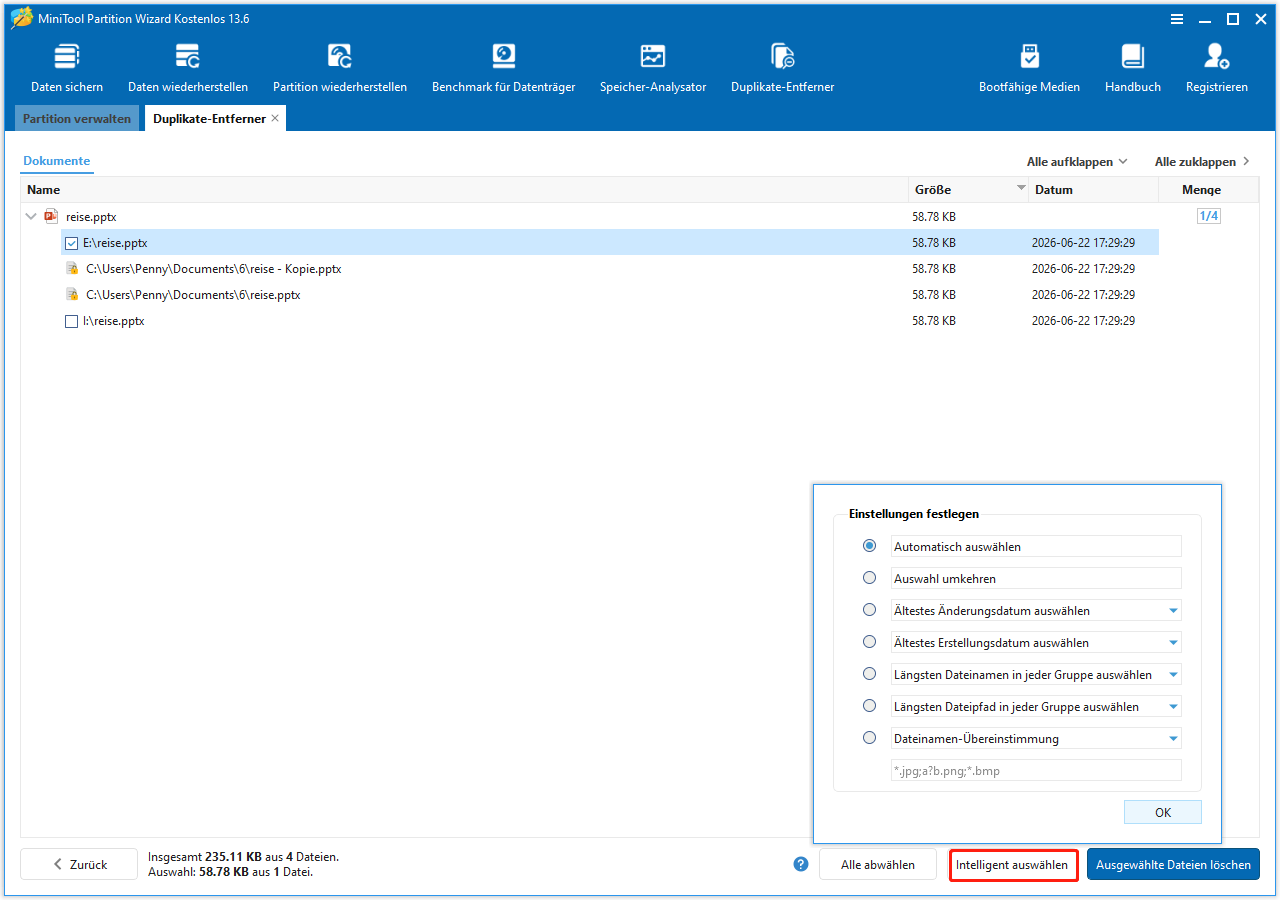Open Daten sichern tool
The image size is (1280, 900).
pos(67,68)
